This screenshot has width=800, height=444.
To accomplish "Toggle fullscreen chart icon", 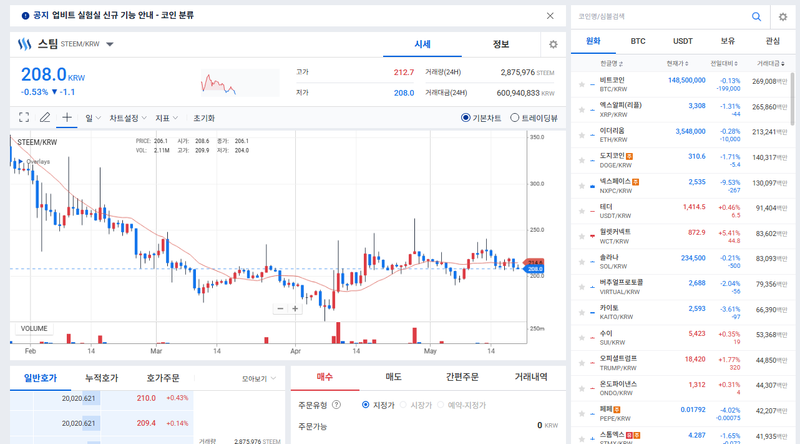I will click(24, 117).
